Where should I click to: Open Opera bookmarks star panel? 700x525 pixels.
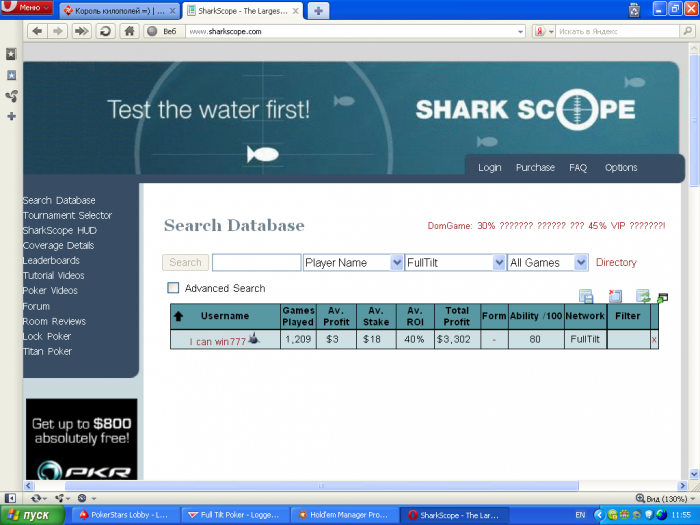tap(11, 54)
